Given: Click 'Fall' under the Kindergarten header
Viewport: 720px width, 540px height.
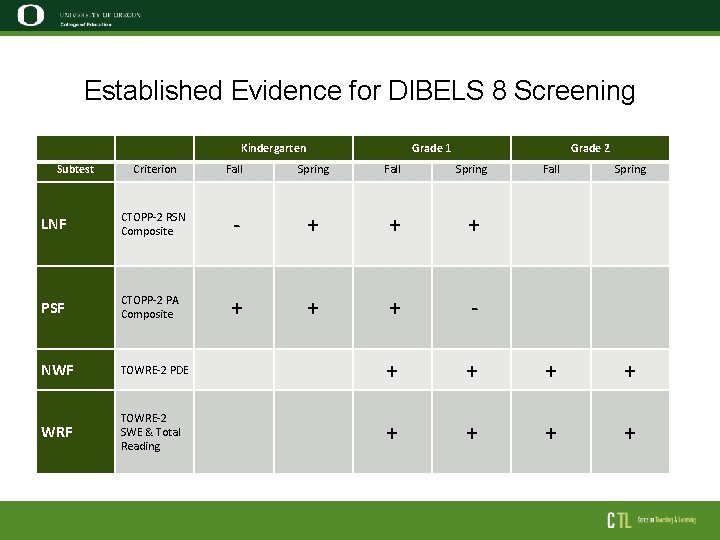Looking at the screenshot, I should pos(234,169).
